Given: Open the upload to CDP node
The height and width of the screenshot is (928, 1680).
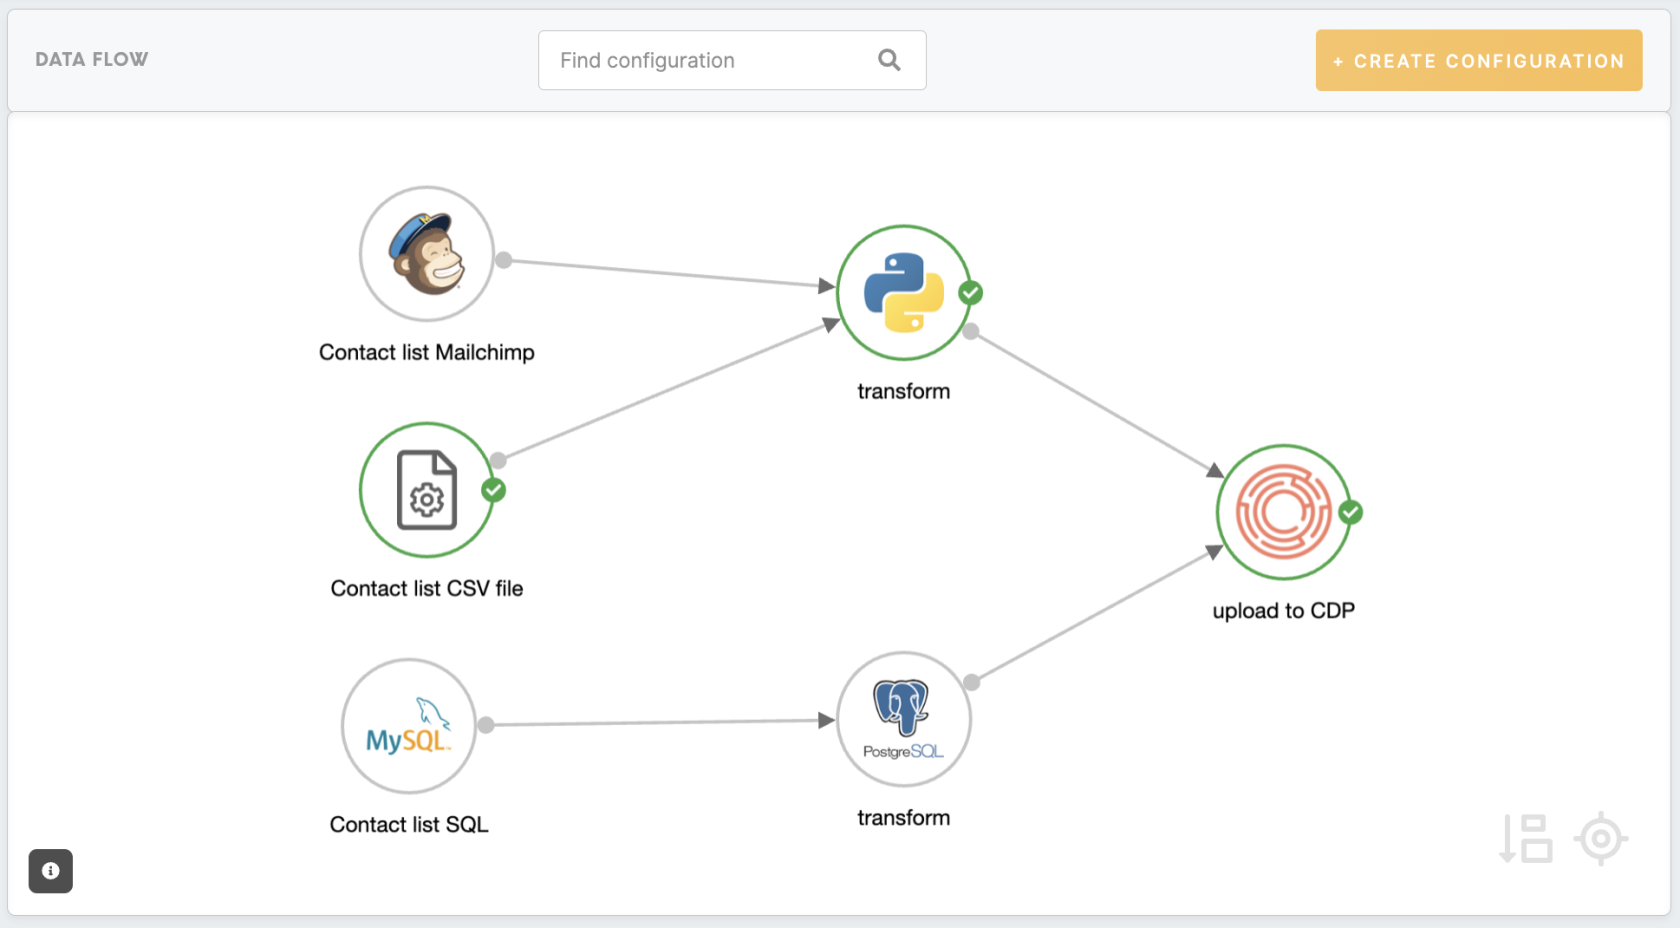Looking at the screenshot, I should tap(1283, 512).
